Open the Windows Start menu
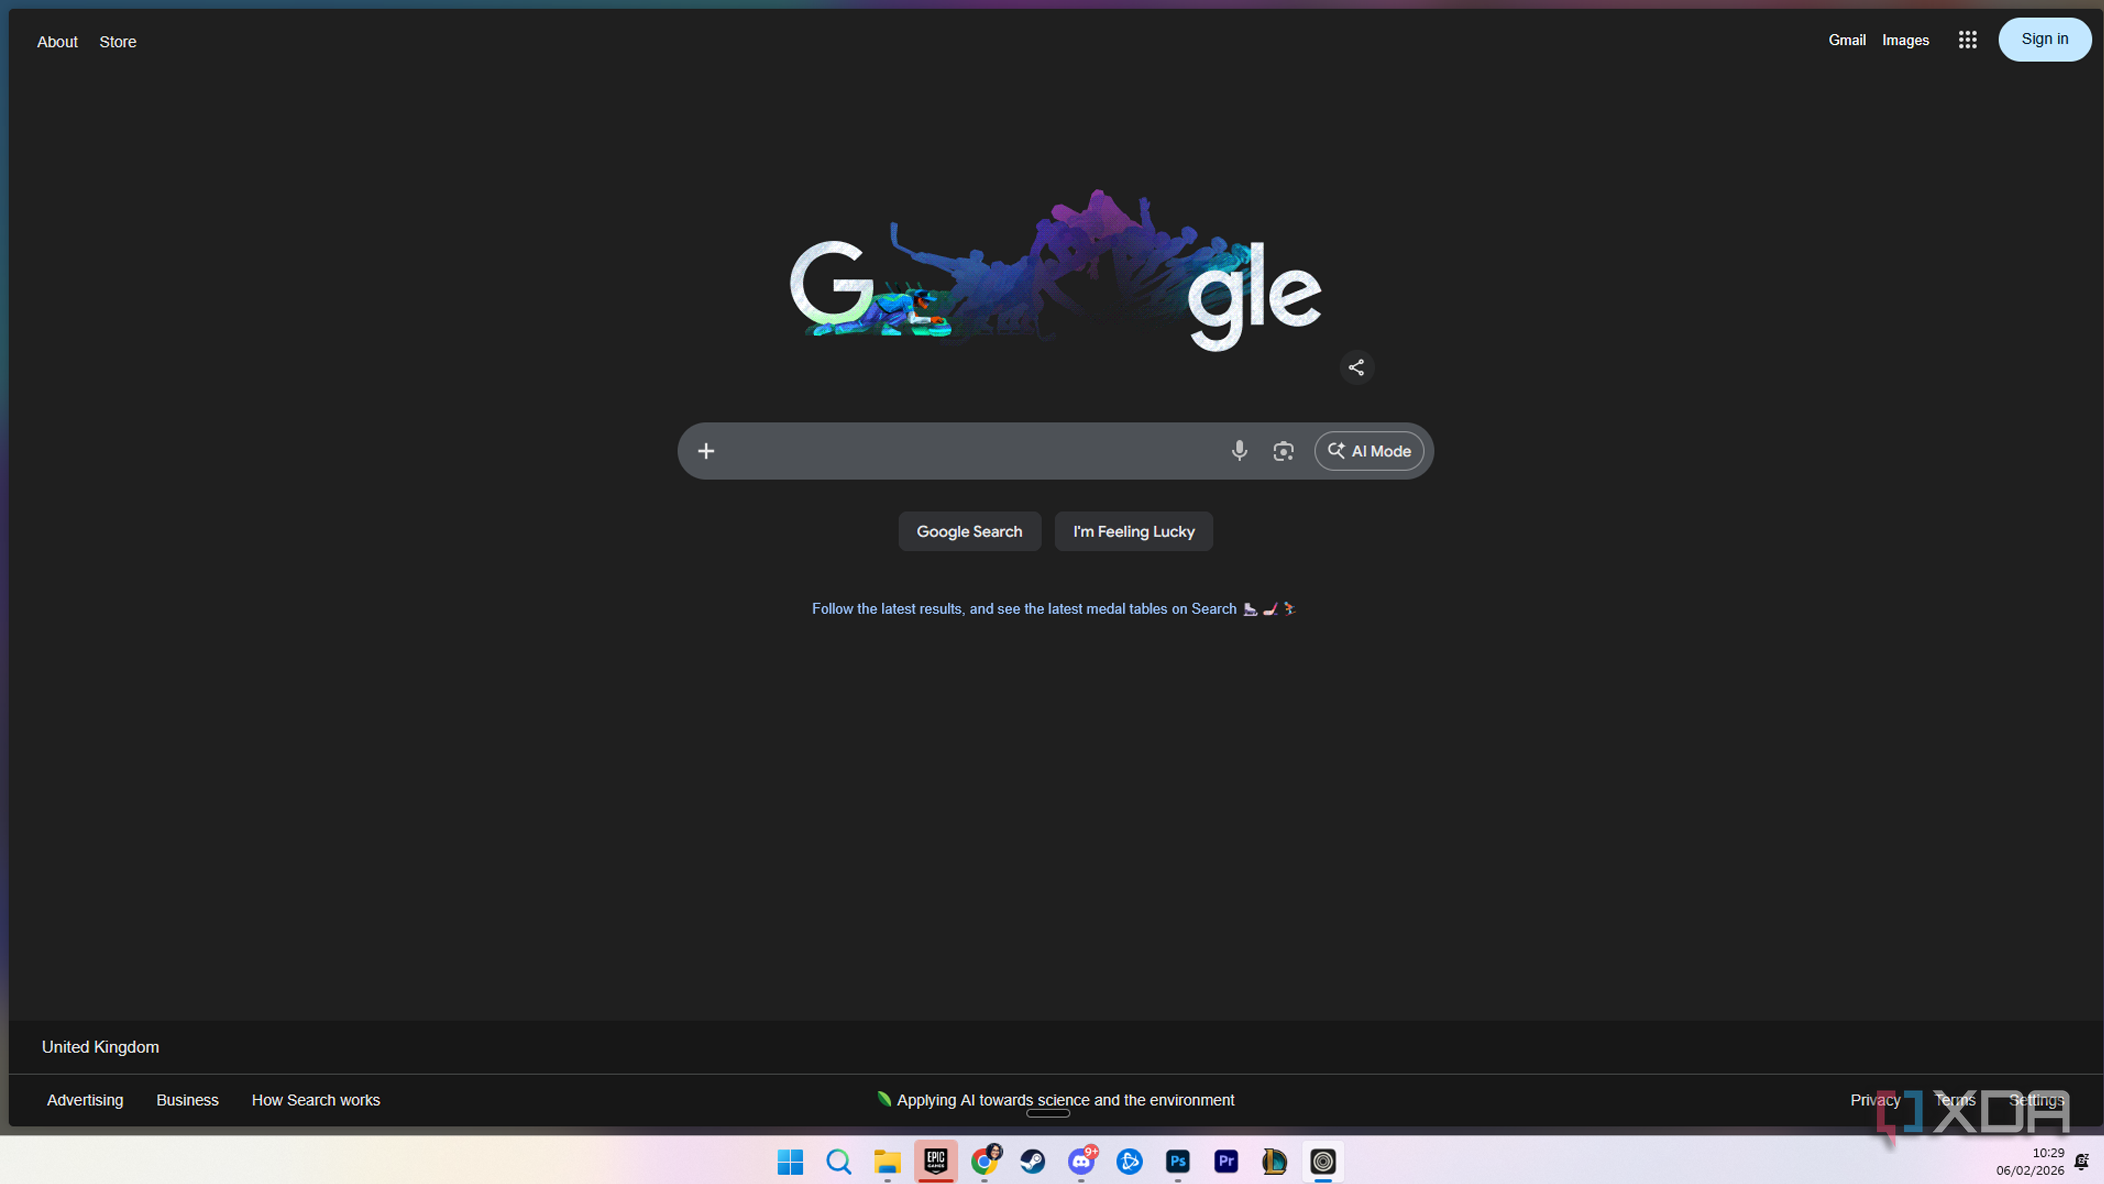The image size is (2104, 1184). click(790, 1161)
